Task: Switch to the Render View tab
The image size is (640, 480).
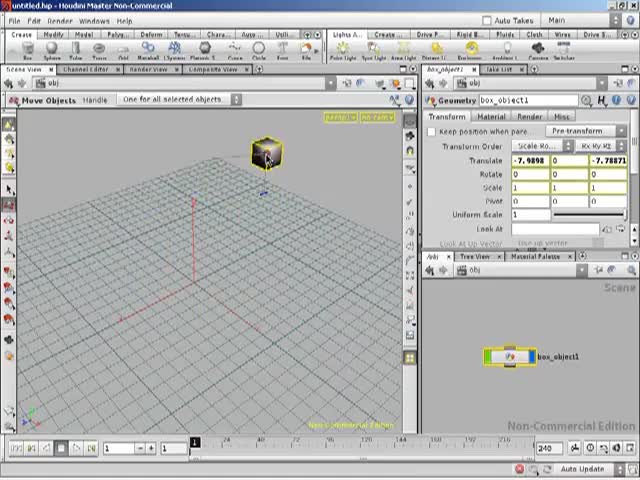Action: pos(149,69)
